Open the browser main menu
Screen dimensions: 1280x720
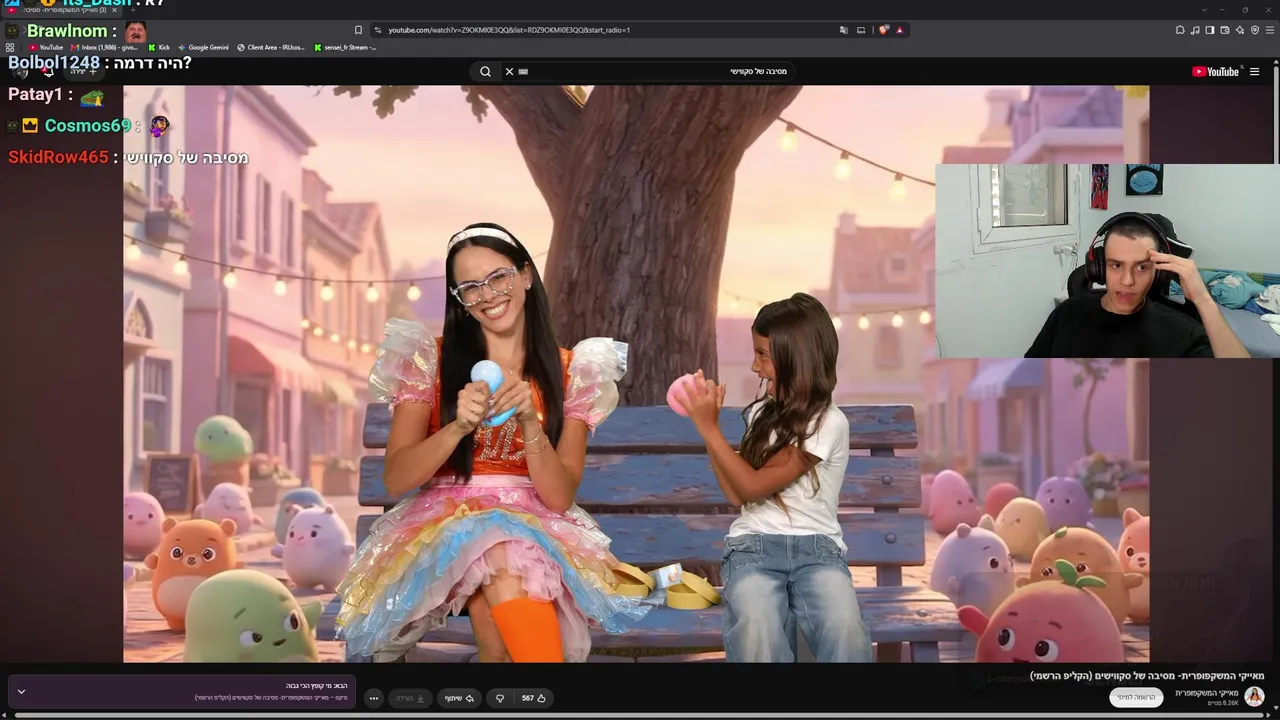pyautogui.click(x=1270, y=30)
